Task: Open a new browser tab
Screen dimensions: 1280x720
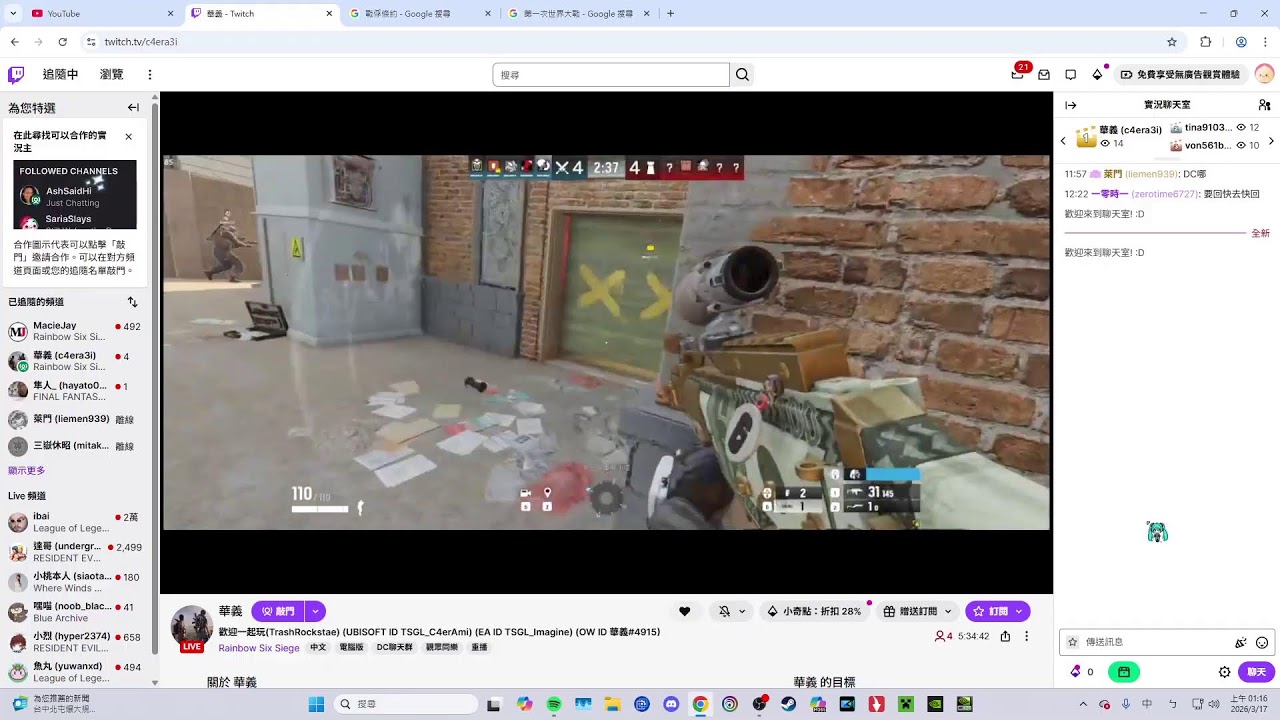Action: (670, 14)
